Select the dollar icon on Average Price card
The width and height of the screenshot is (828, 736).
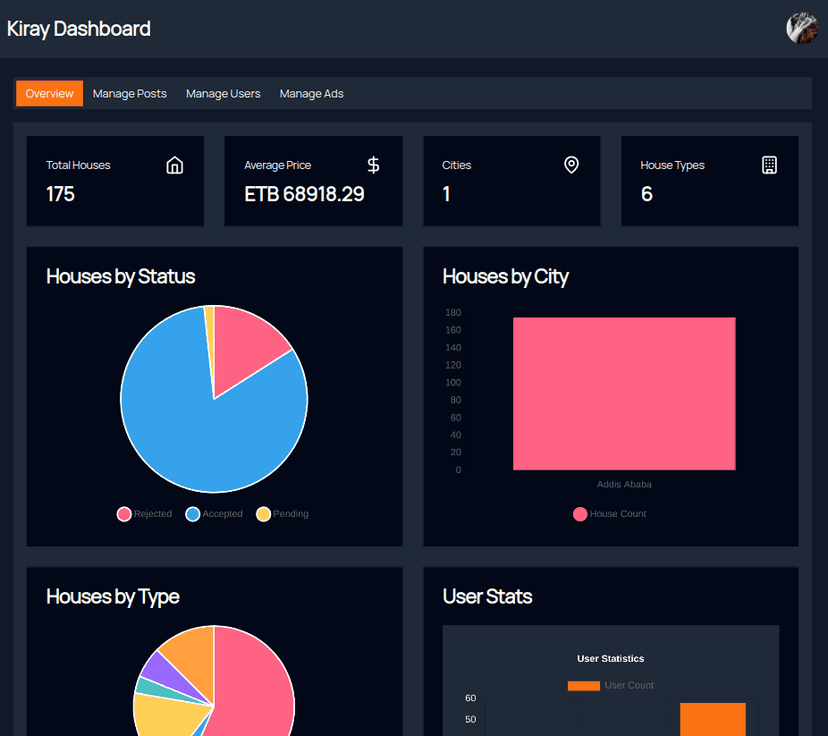click(373, 165)
